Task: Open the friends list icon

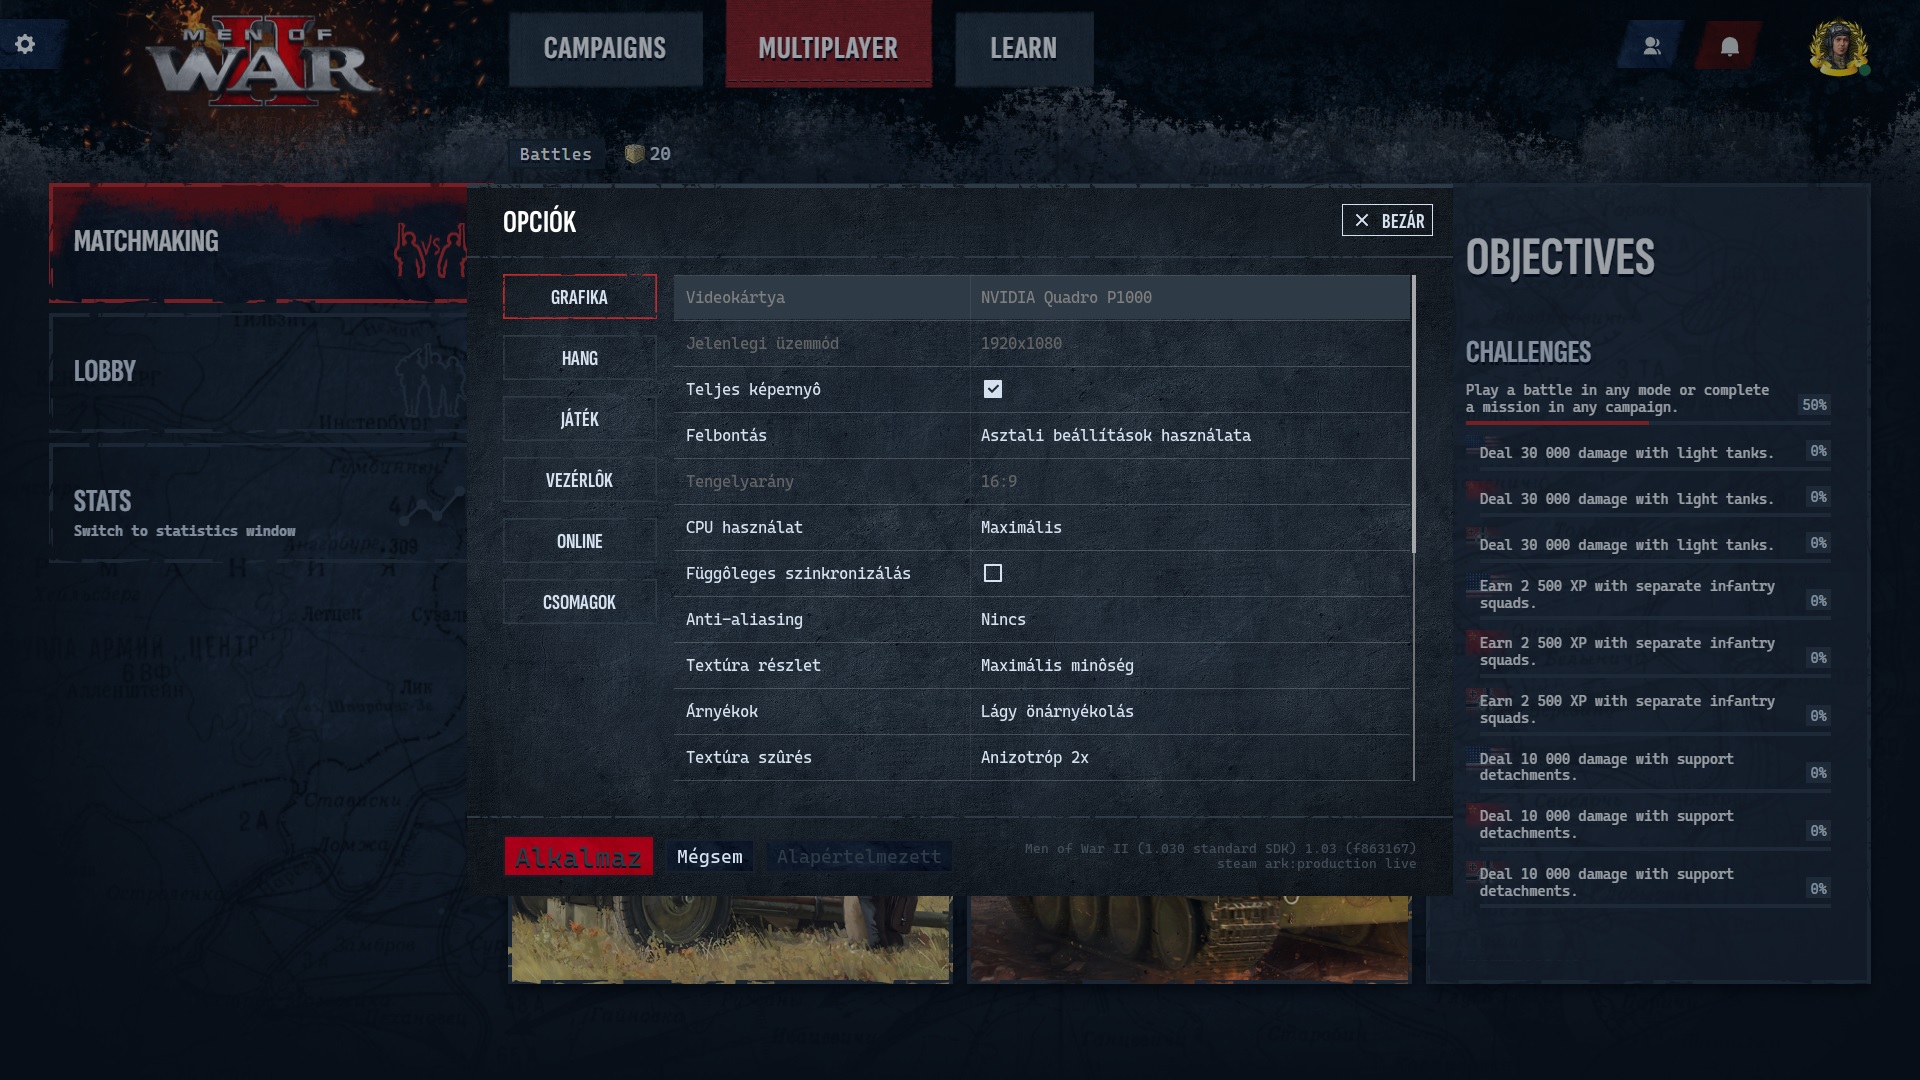Action: click(1651, 46)
